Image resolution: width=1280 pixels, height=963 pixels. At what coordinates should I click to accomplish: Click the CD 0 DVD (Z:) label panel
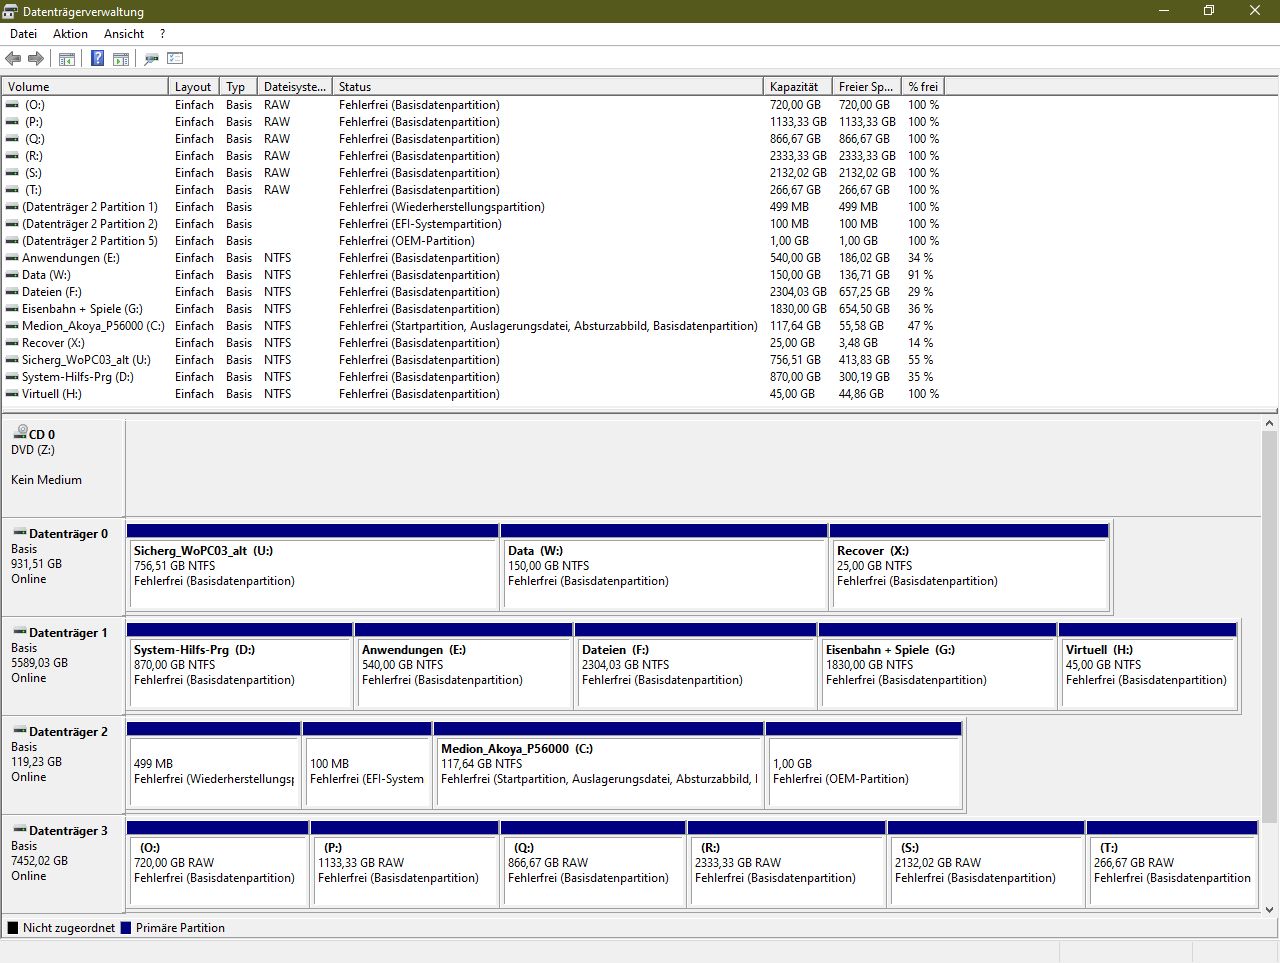(x=63, y=467)
